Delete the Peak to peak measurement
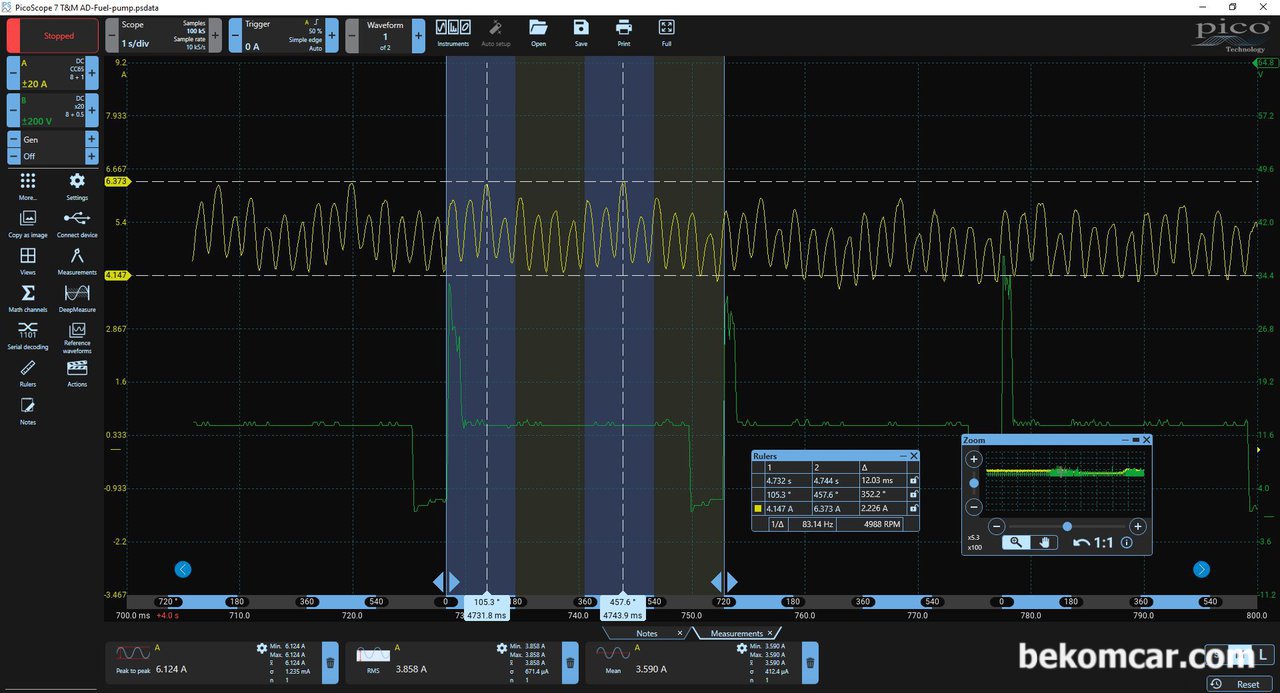 pyautogui.click(x=330, y=662)
